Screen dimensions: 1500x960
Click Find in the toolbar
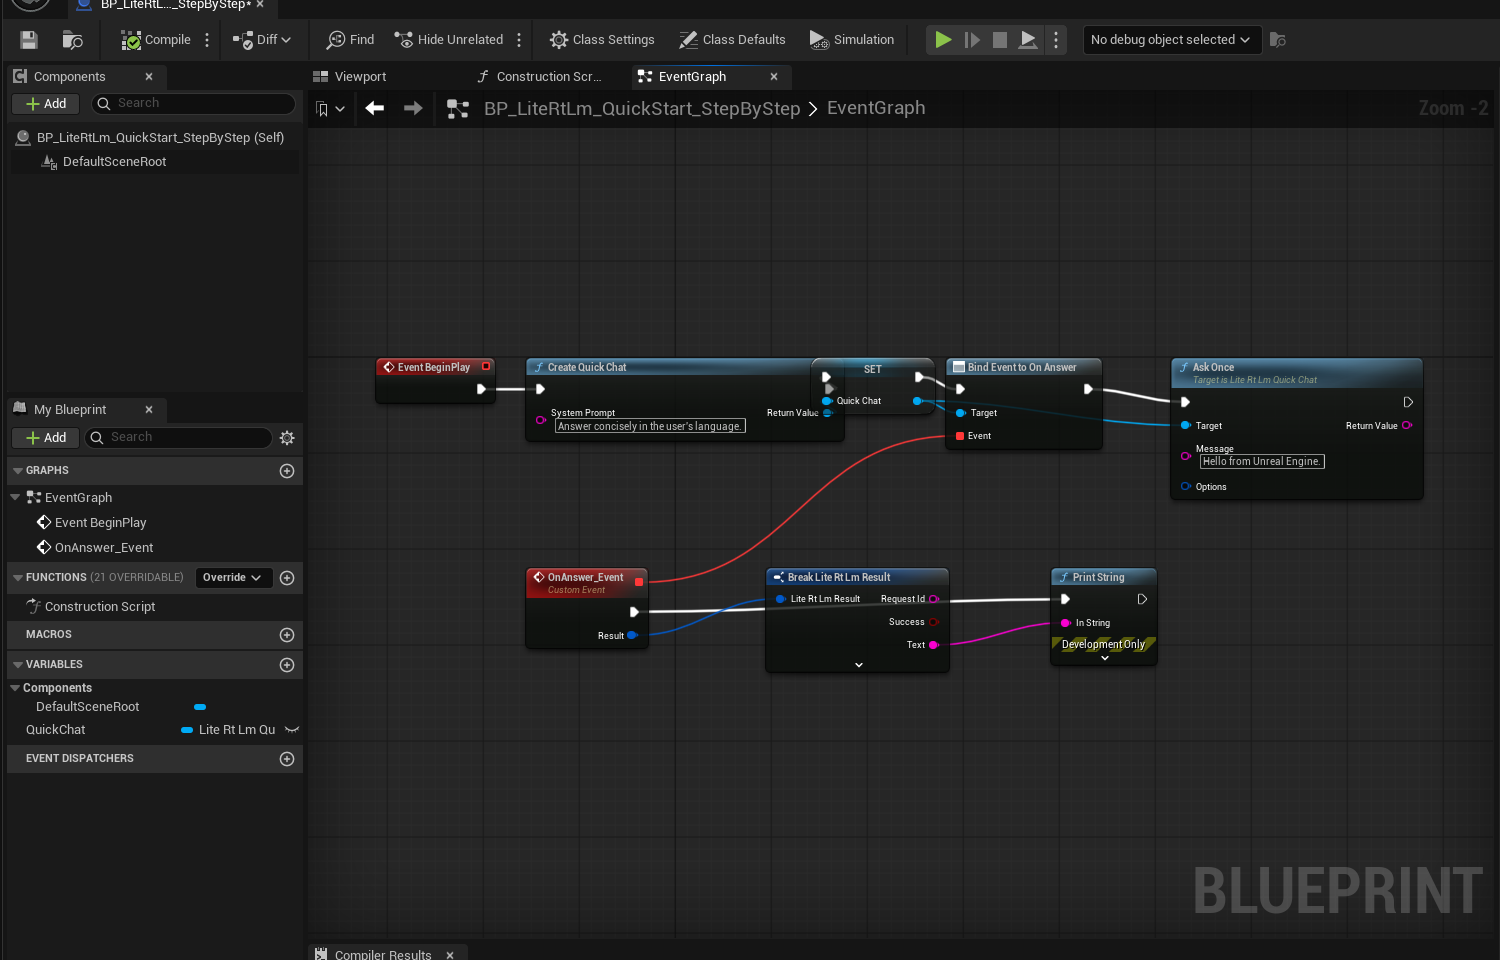[350, 40]
